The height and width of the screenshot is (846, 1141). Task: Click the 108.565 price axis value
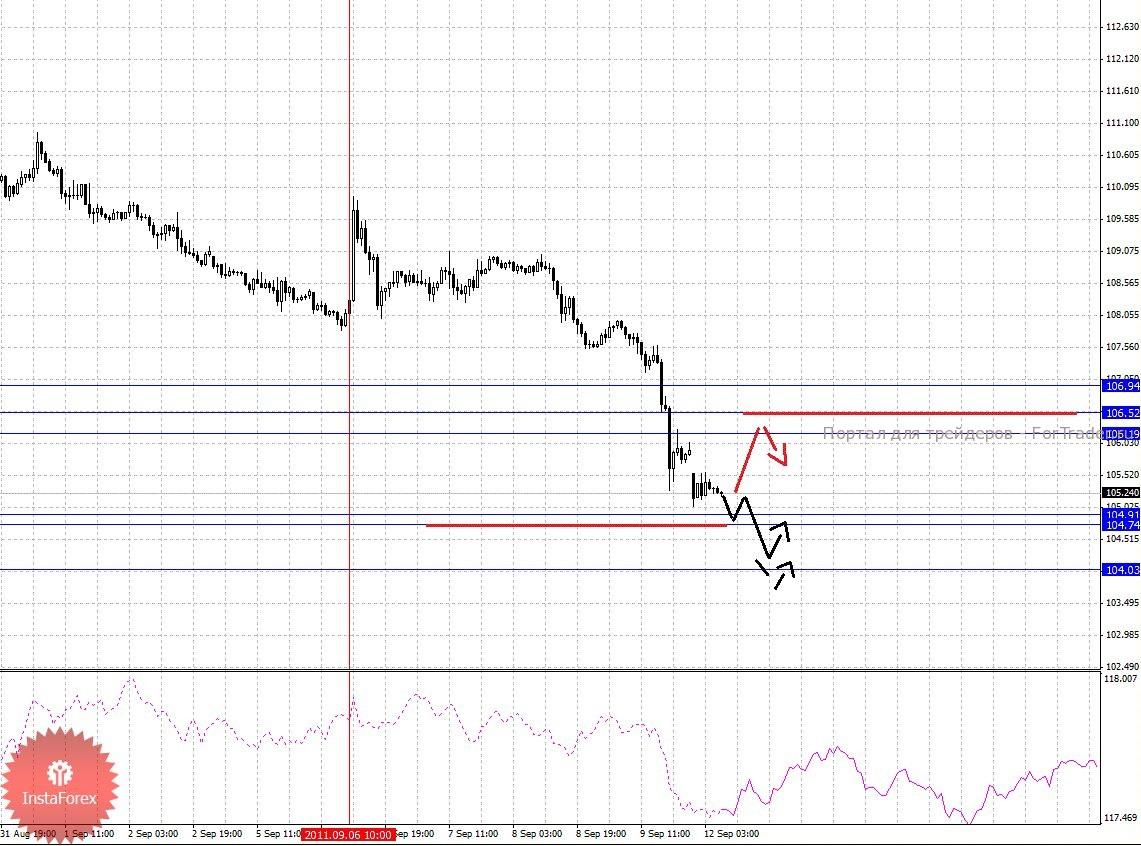[x=1122, y=283]
